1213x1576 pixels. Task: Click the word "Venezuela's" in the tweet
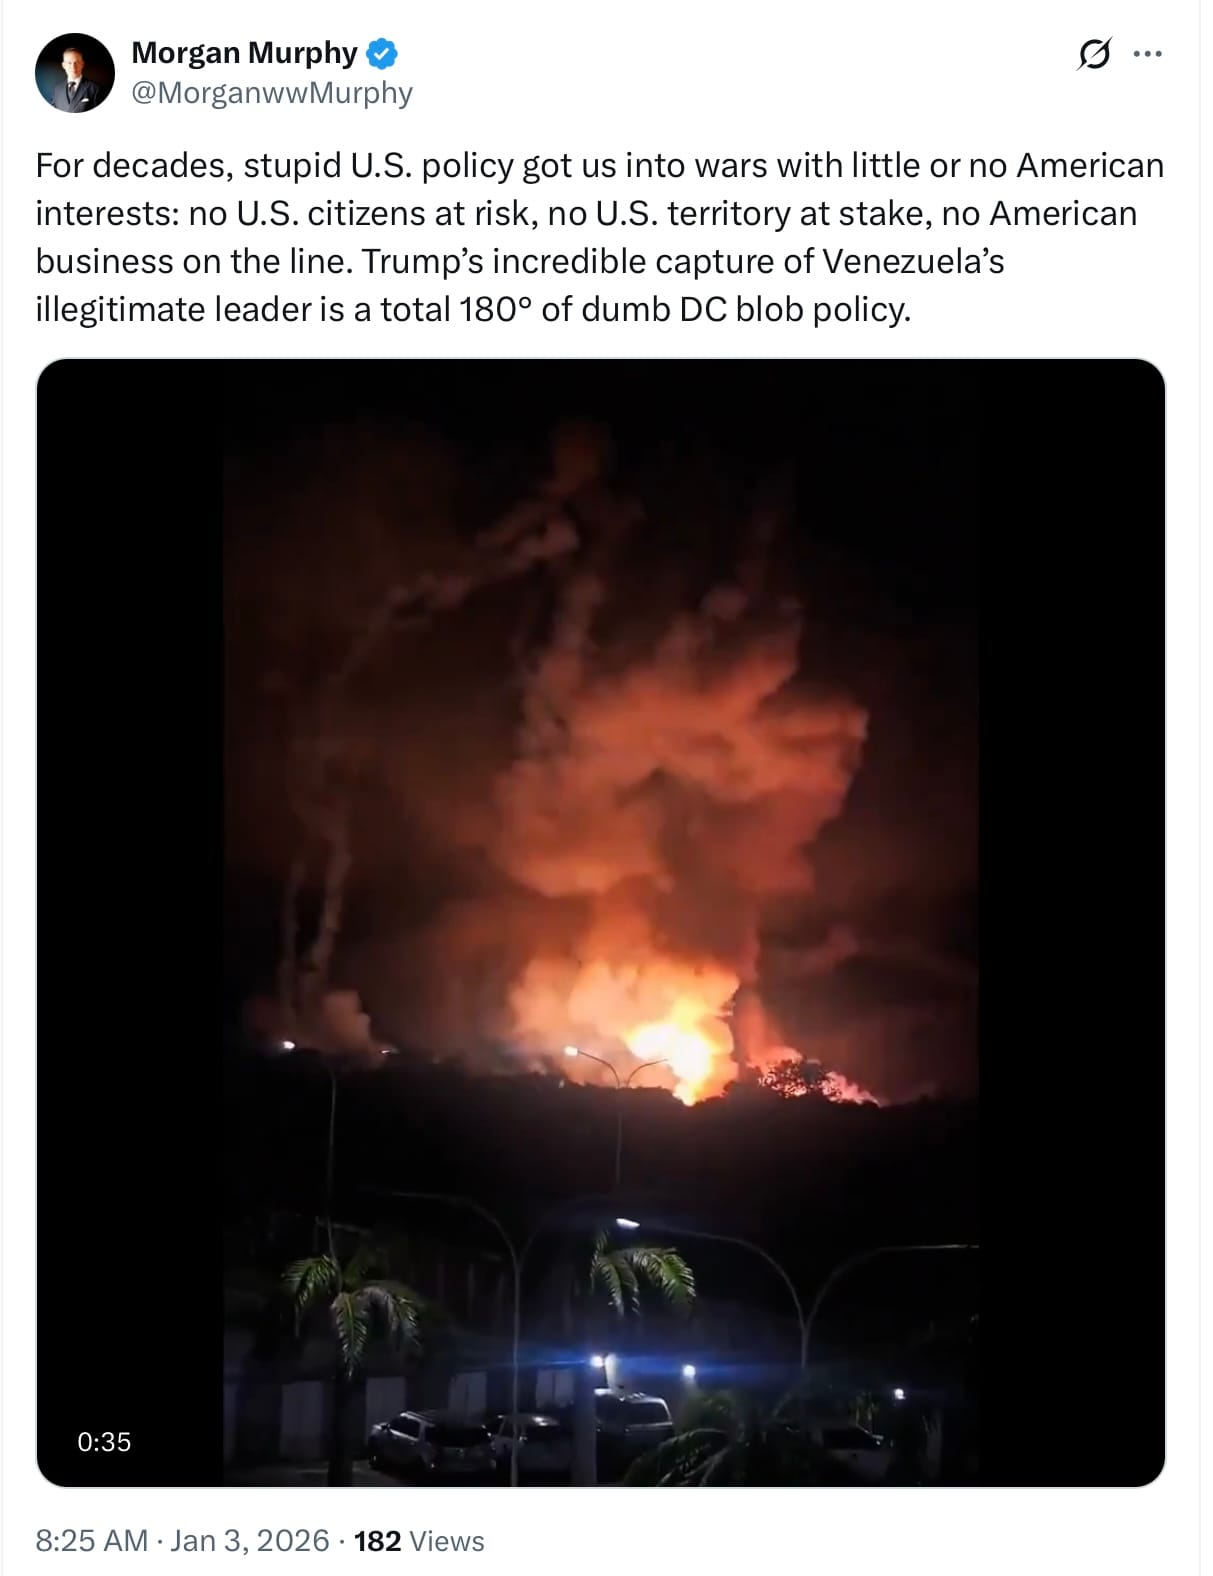[913, 261]
